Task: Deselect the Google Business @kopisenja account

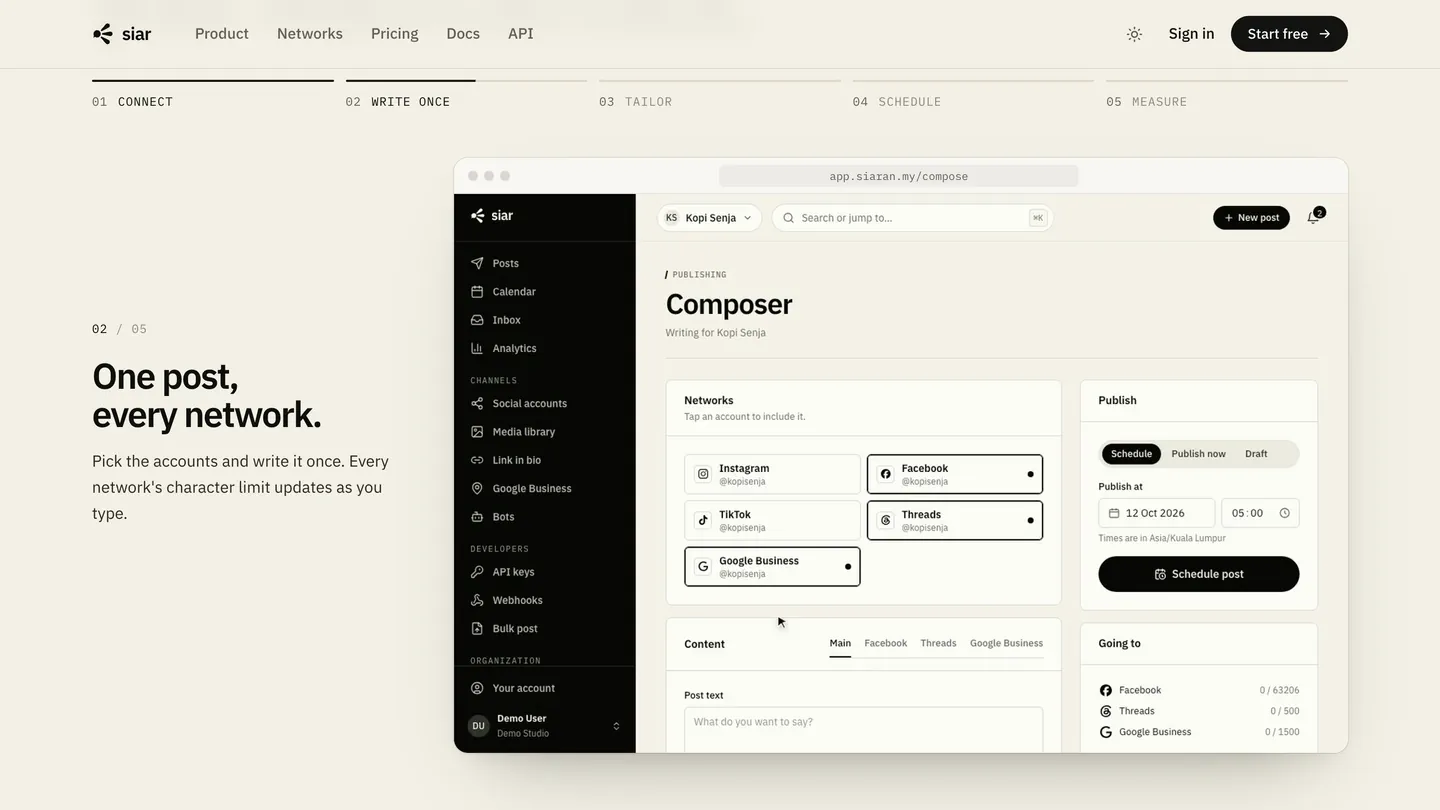Action: (x=772, y=567)
